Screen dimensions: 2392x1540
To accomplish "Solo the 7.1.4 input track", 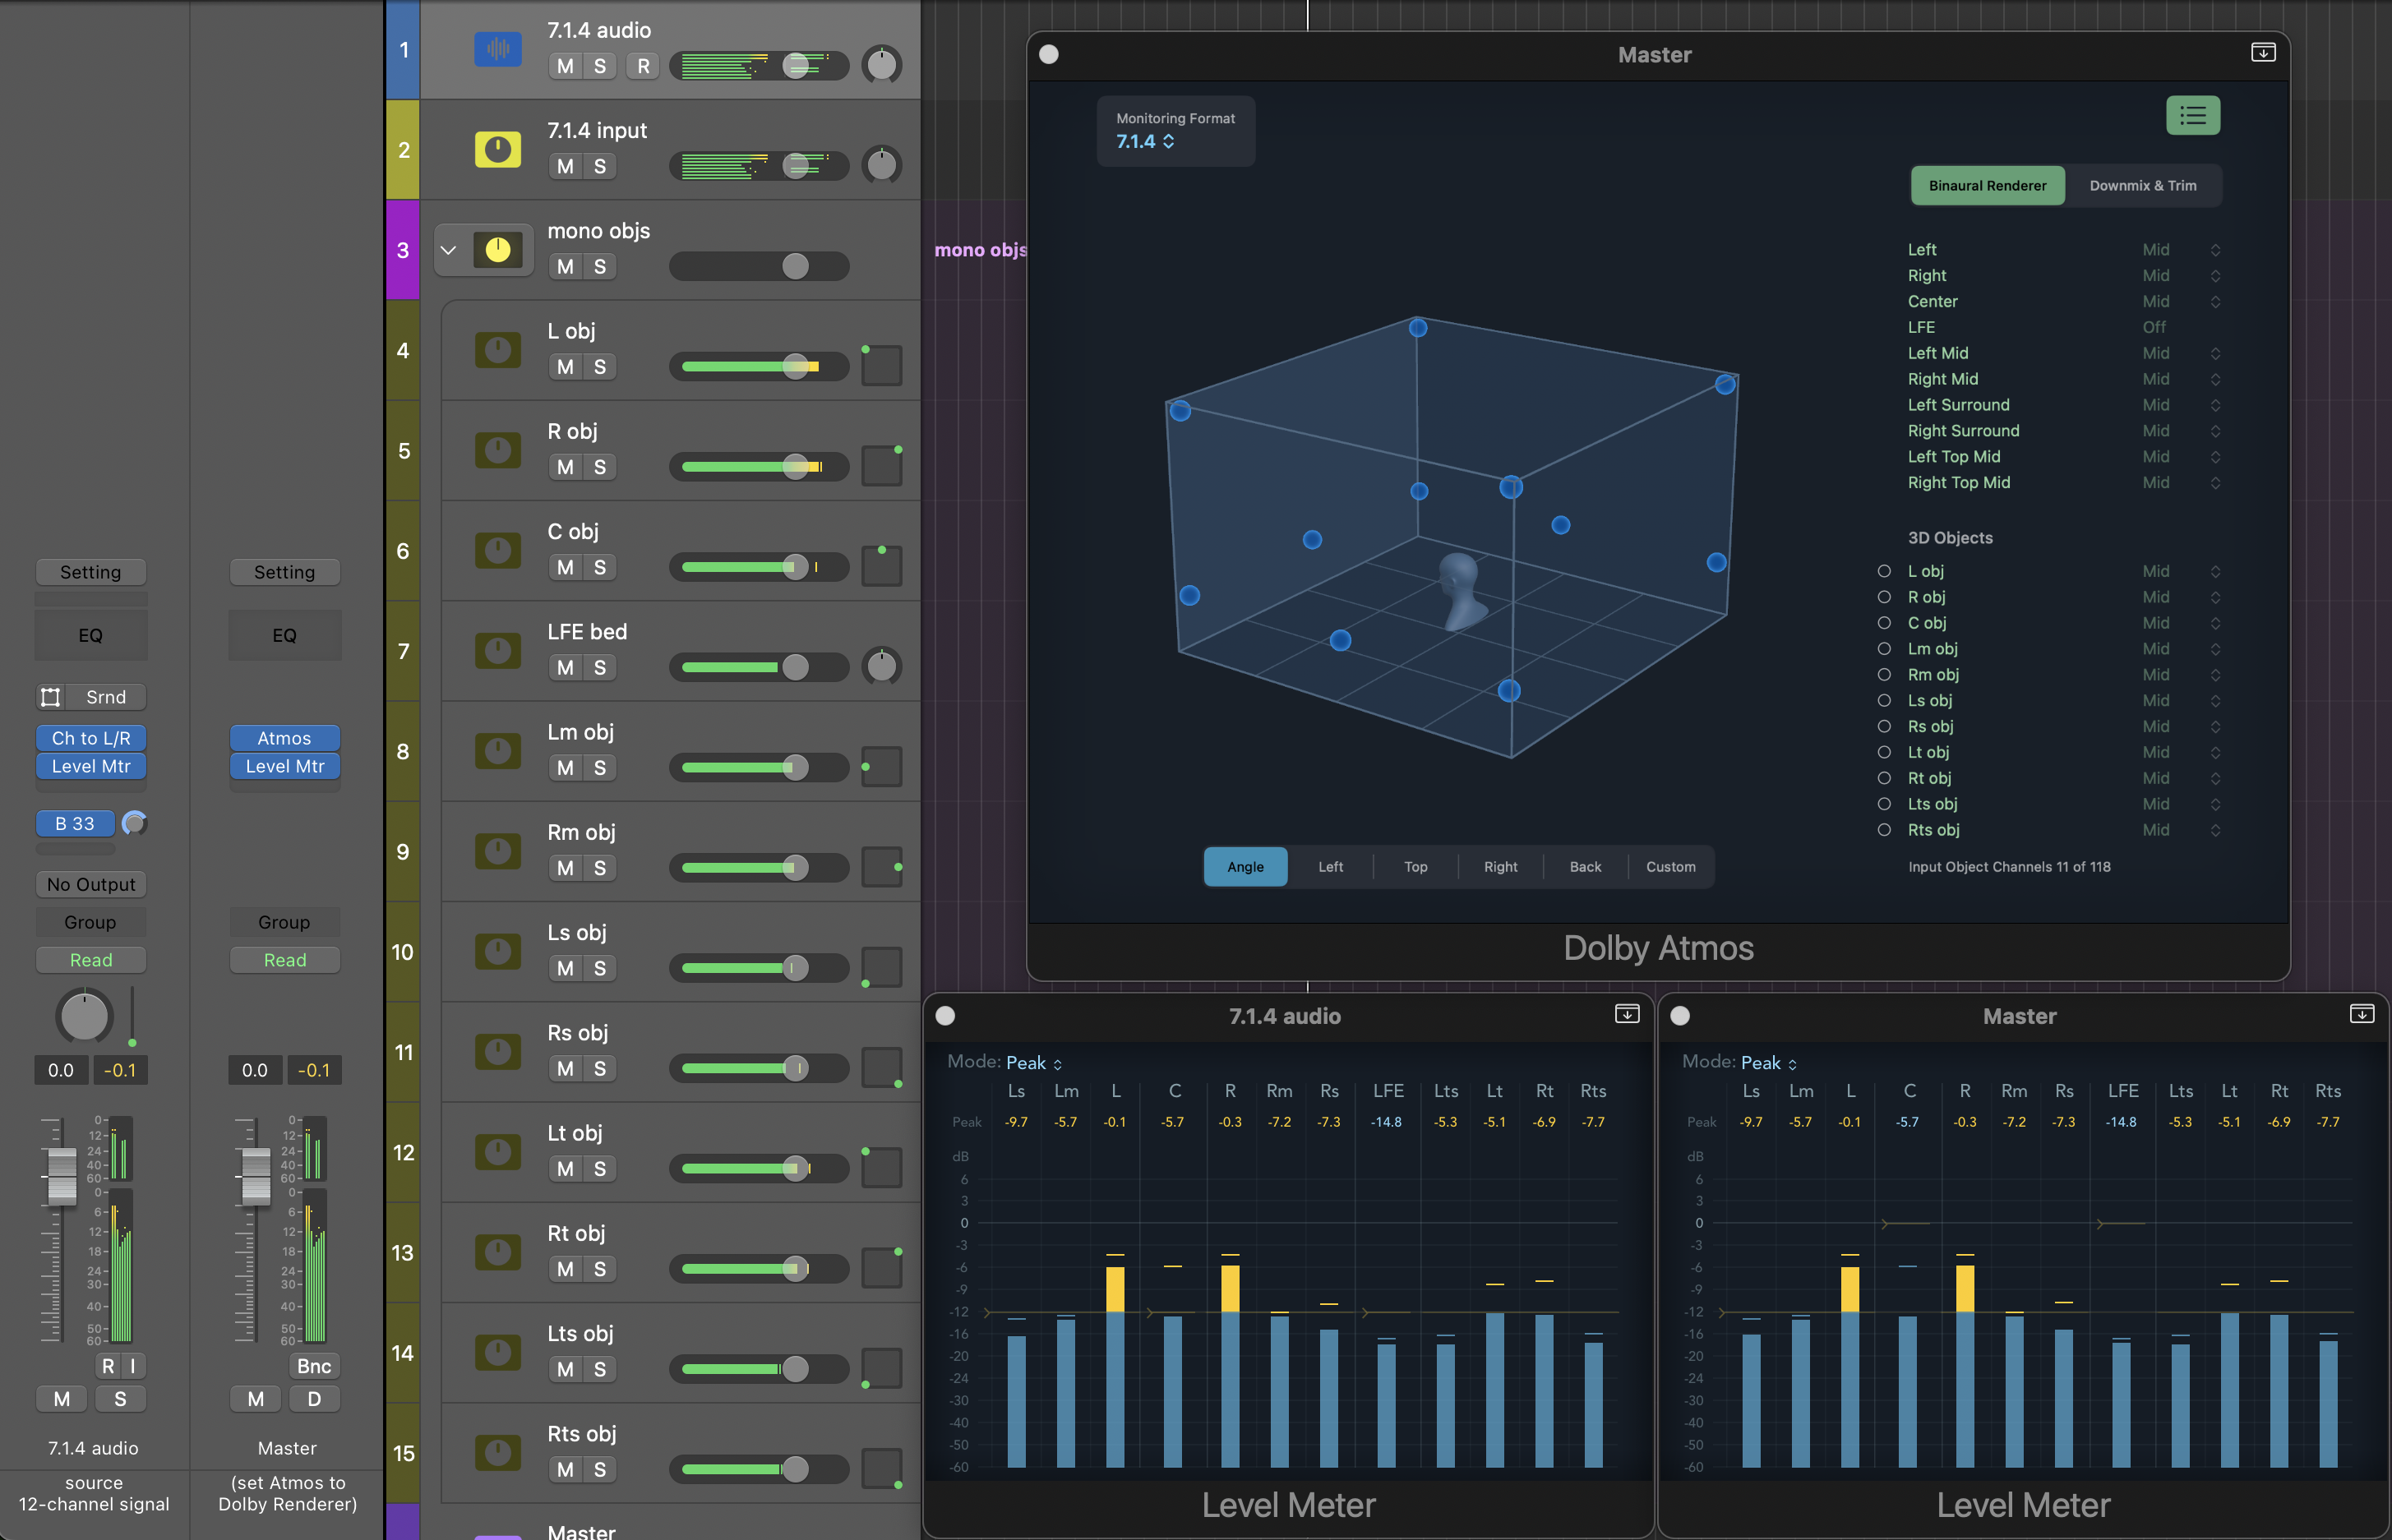I will [600, 166].
